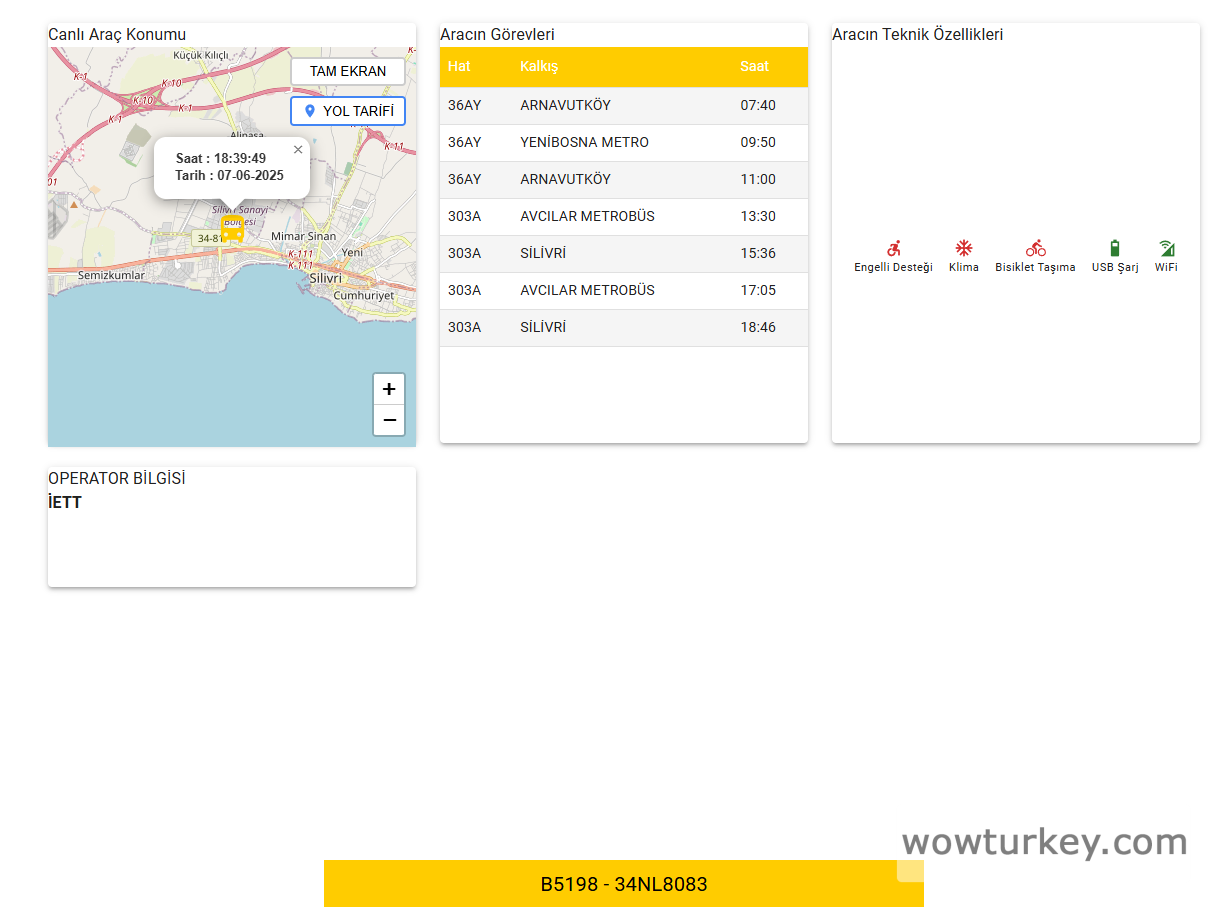This screenshot has height=907, width=1215.
Task: Click the Hat column header
Action: (x=459, y=66)
